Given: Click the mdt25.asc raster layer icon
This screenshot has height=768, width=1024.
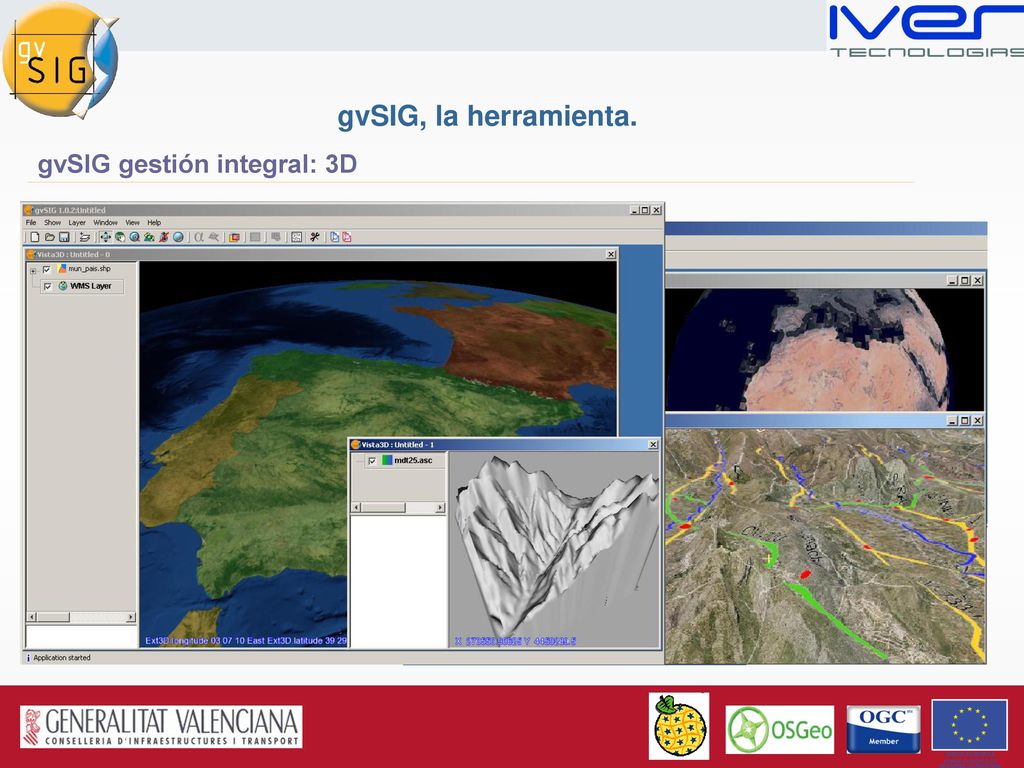Looking at the screenshot, I should (387, 460).
